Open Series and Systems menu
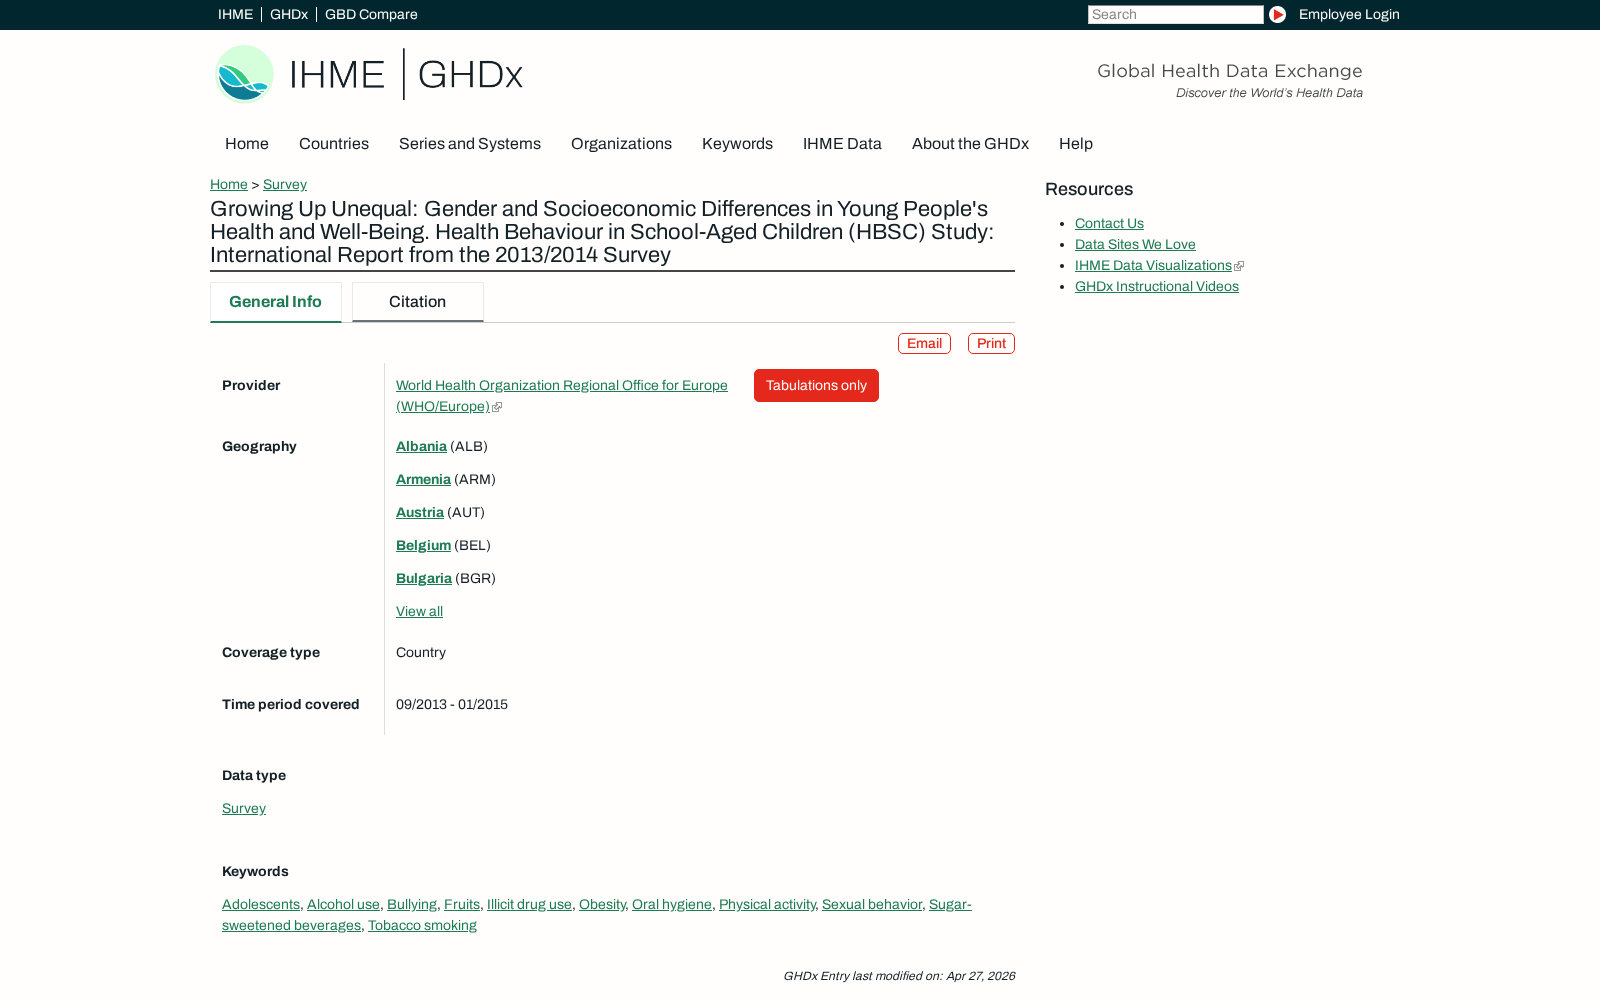The height and width of the screenshot is (1000, 1600). [x=470, y=144]
